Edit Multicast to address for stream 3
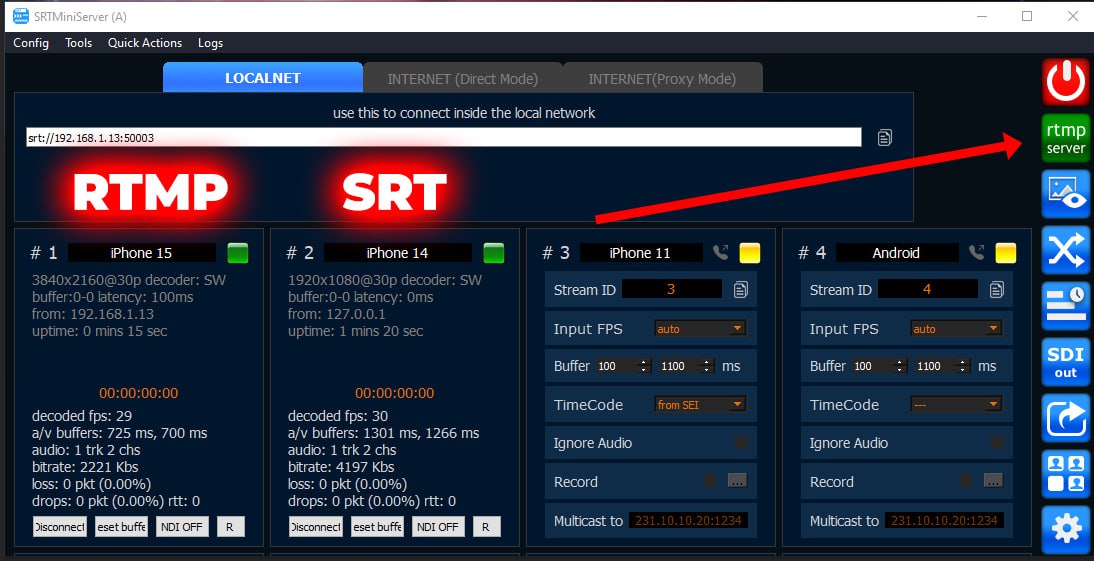Viewport: 1094px width, 561px height. (689, 520)
